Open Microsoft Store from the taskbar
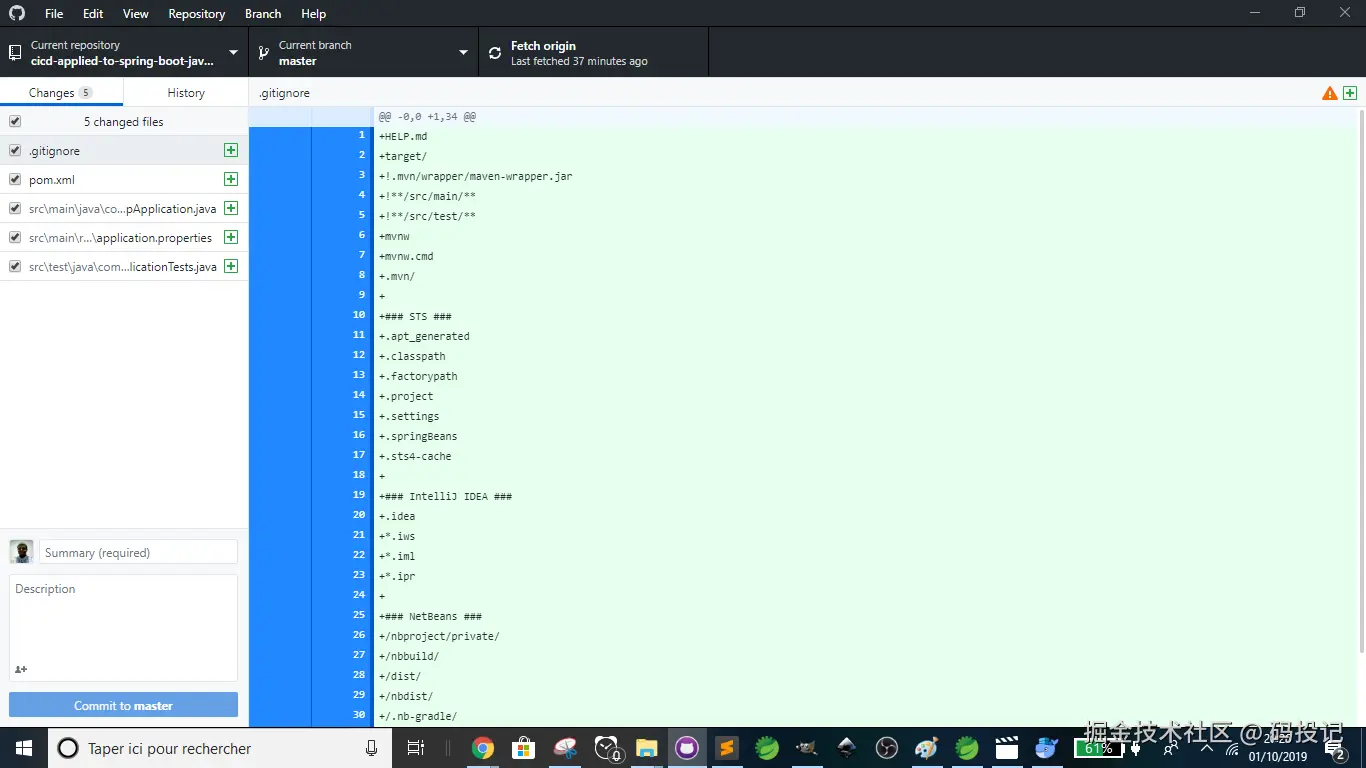Screen dimensions: 1366x768 coord(523,748)
